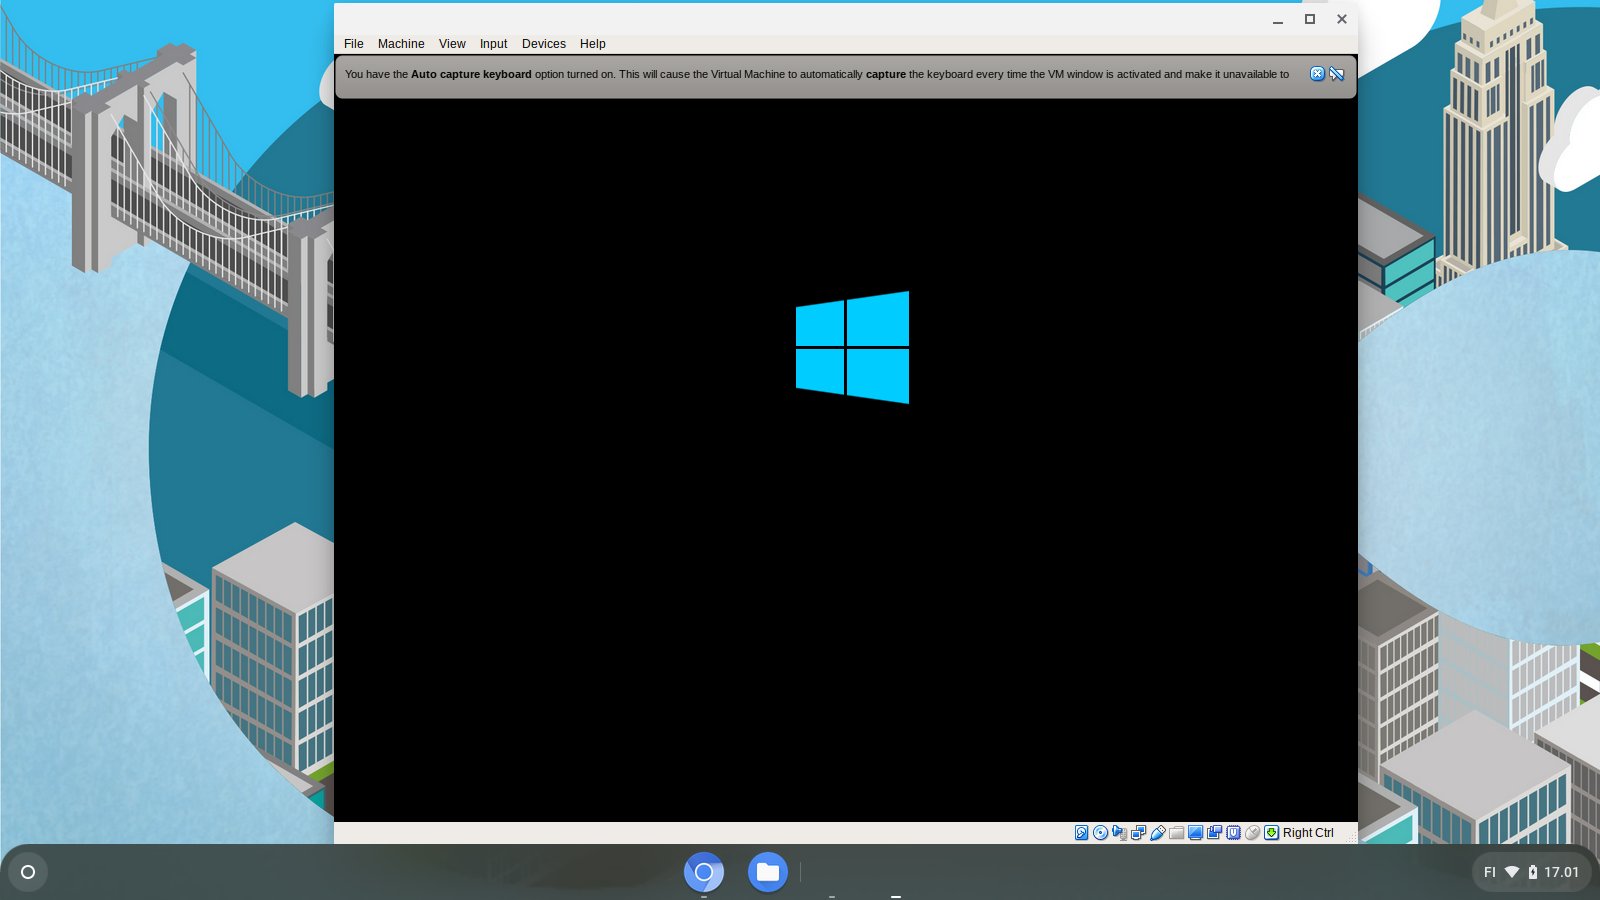Open the Devices menu
This screenshot has height=900, width=1600.
[543, 44]
